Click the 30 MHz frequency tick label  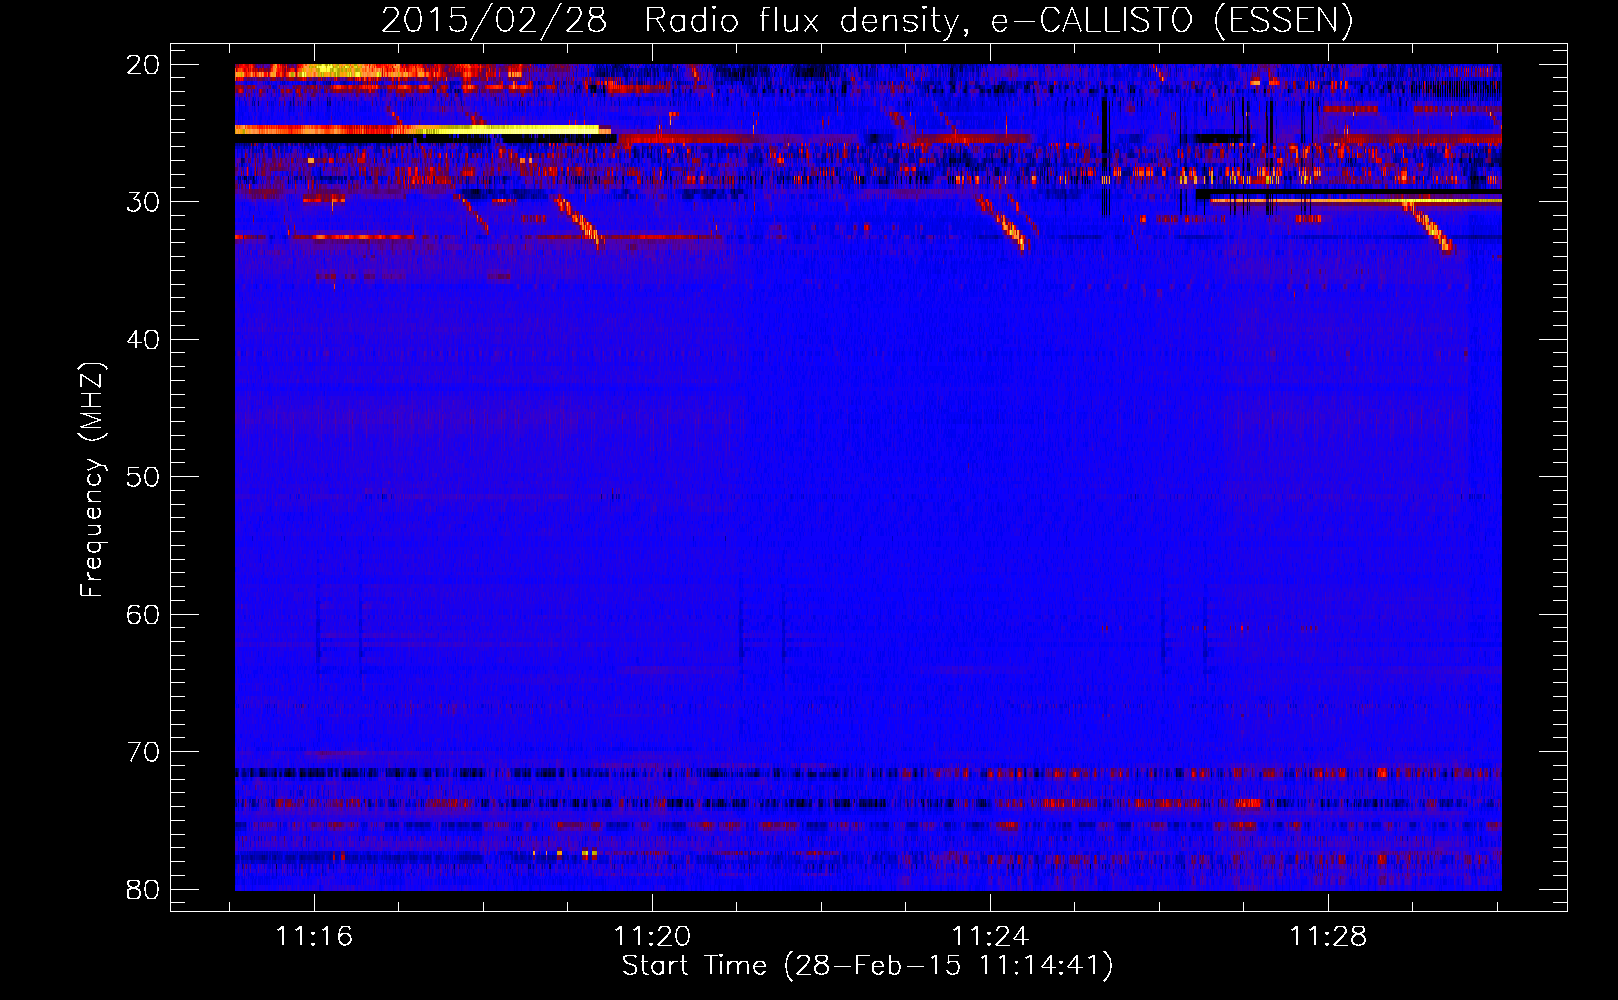pyautogui.click(x=143, y=202)
